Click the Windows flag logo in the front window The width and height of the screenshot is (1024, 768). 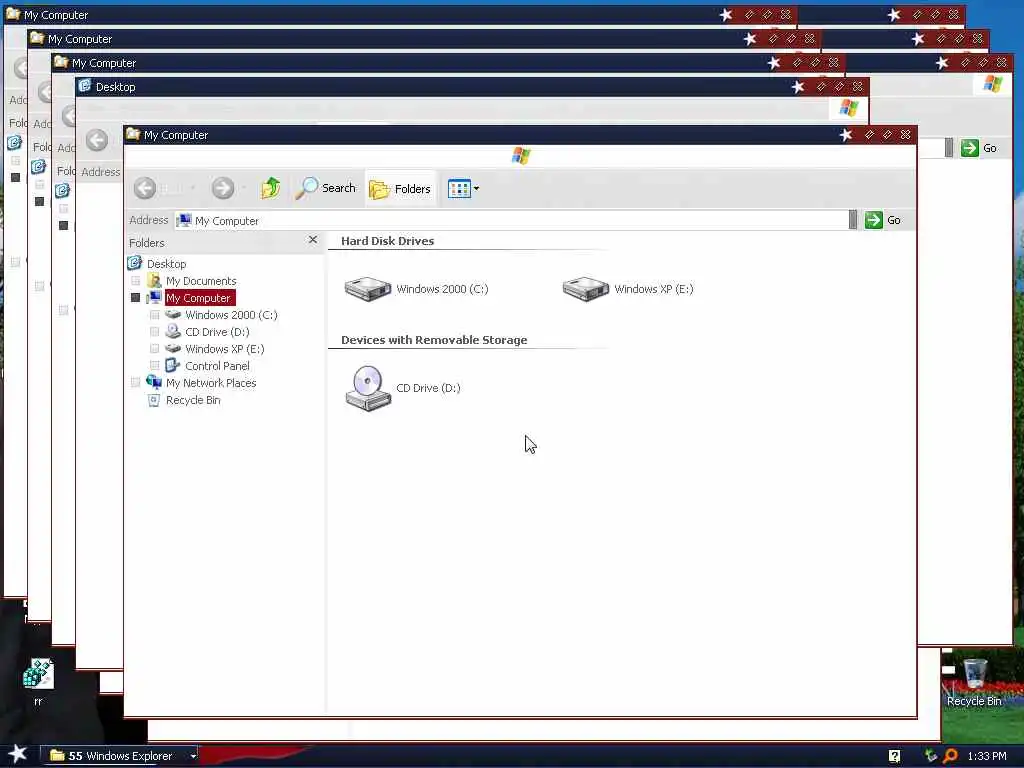pos(520,155)
